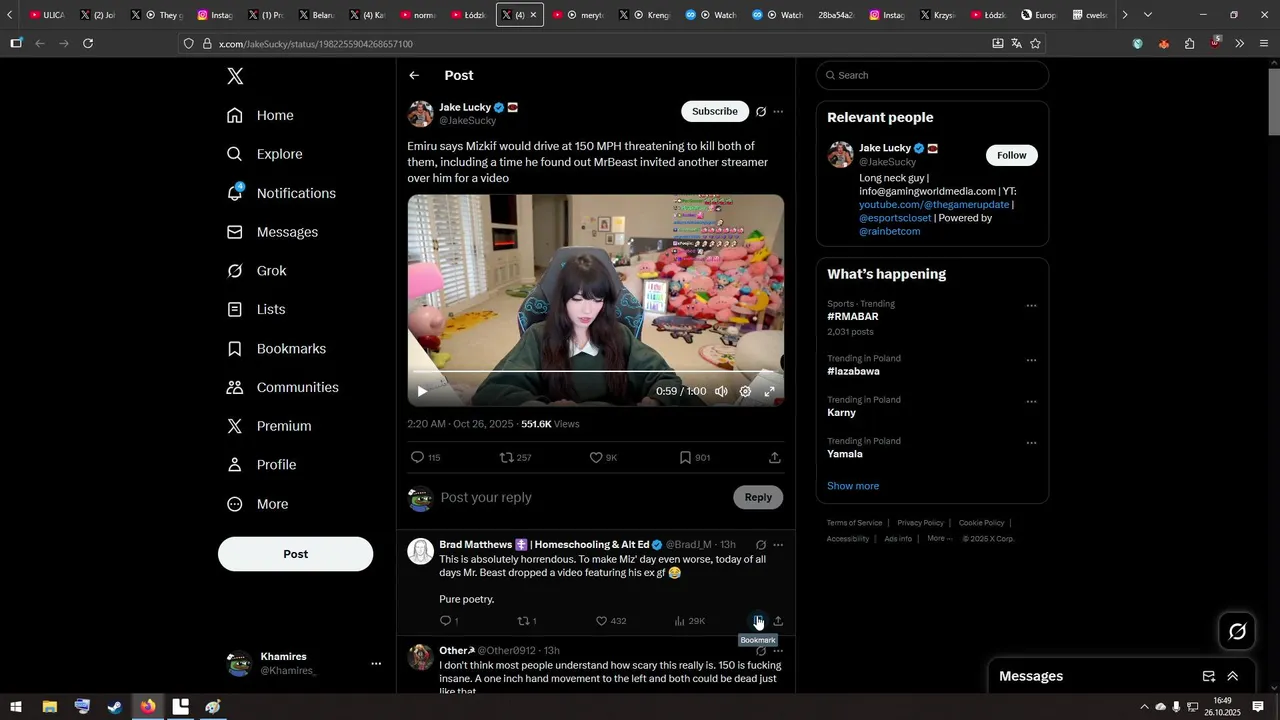1280x720 pixels.
Task: Click the Reply button
Action: pos(758,497)
